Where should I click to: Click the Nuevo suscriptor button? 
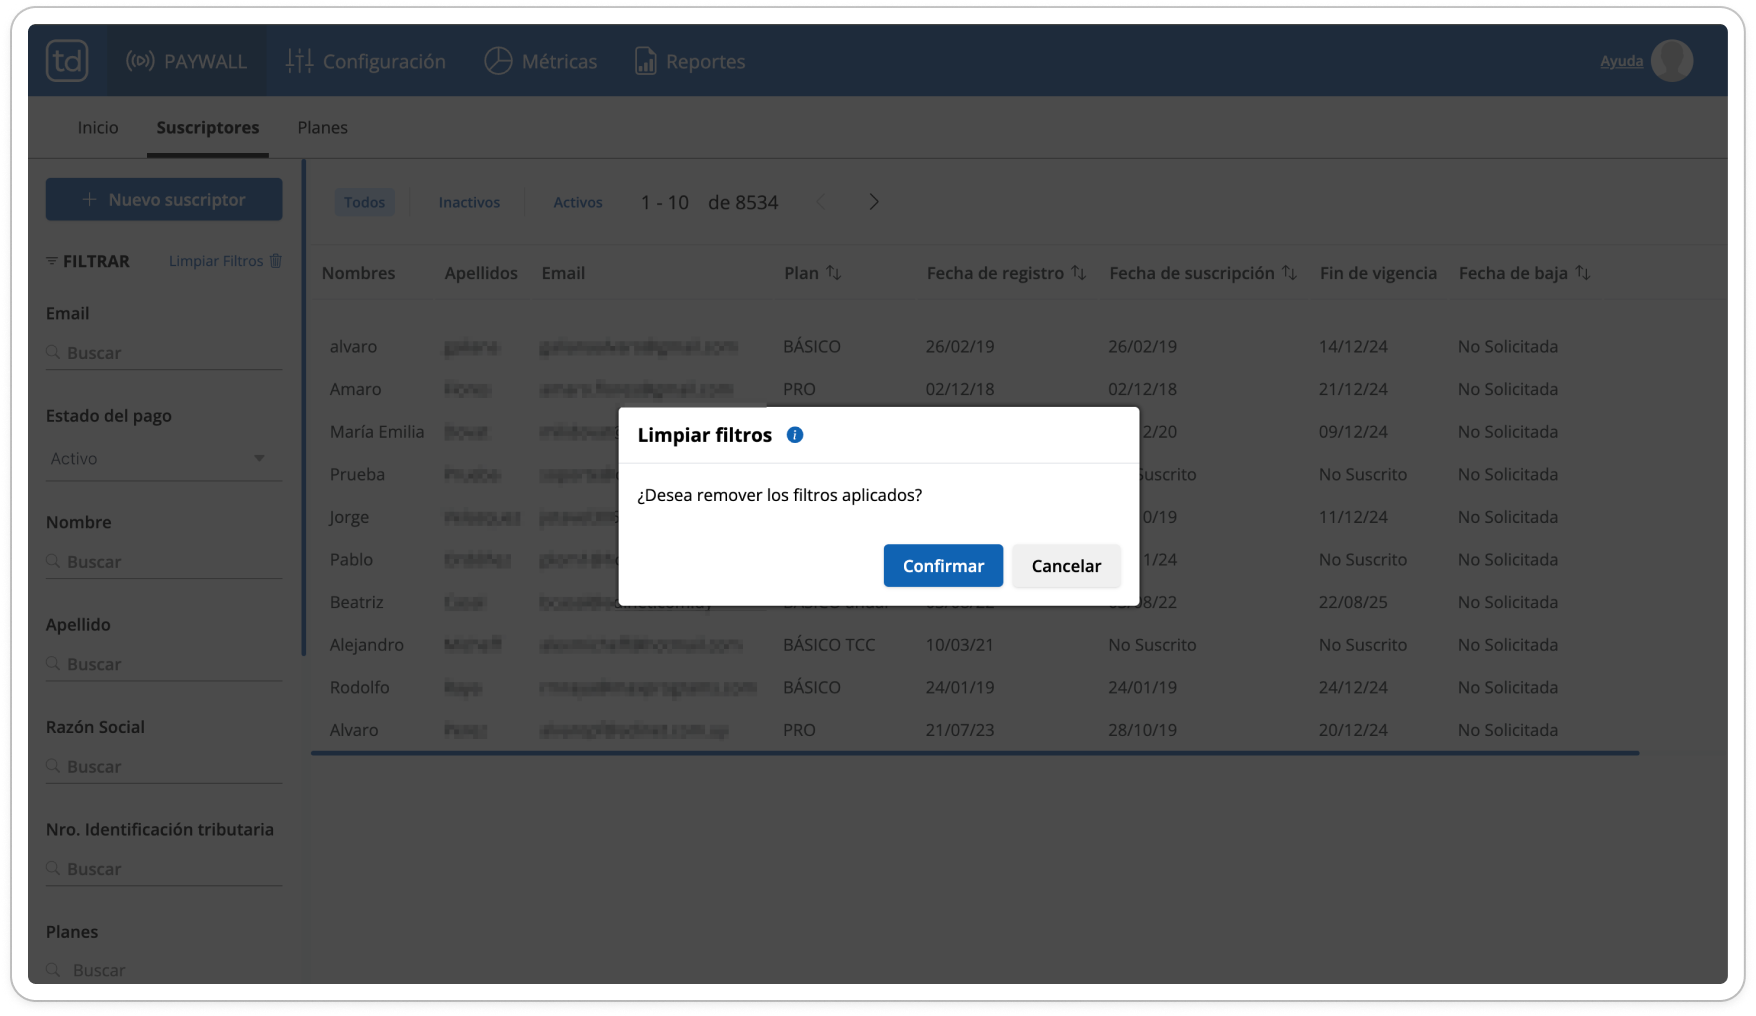click(164, 200)
